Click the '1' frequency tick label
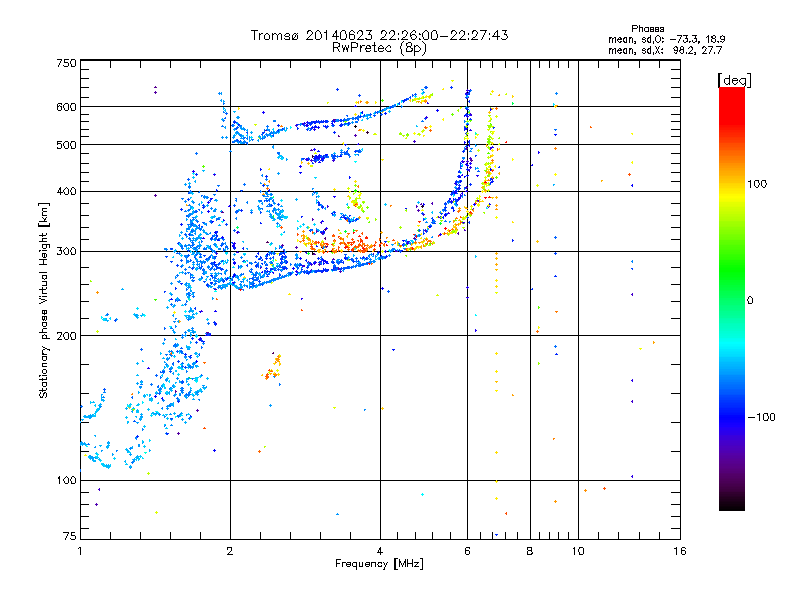 click(80, 551)
